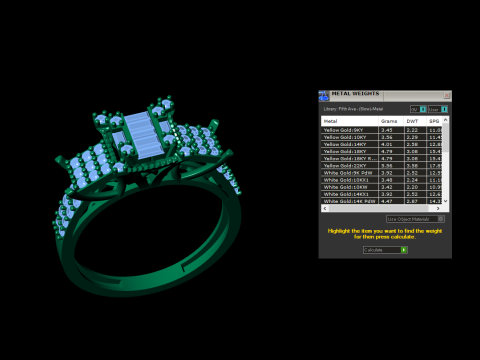Viewport: 480px width, 360px height.
Task: Select the White Gold:10KX1 row
Action: pos(382,180)
